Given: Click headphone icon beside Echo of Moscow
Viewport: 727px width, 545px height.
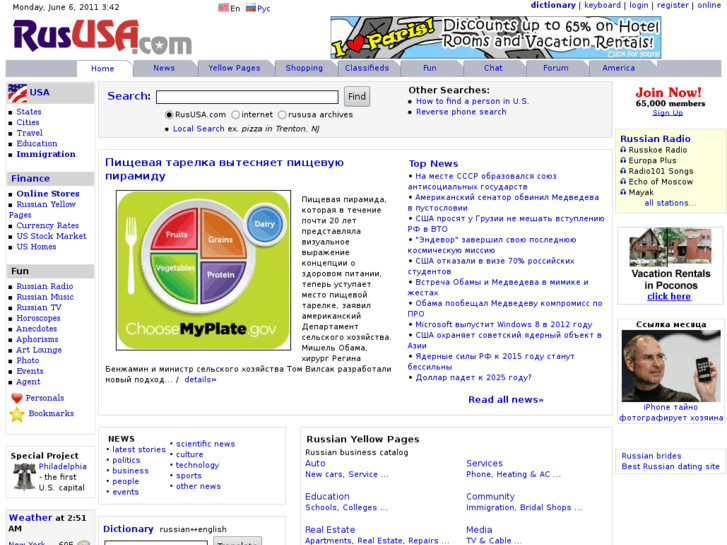Looking at the screenshot, I should [x=623, y=182].
